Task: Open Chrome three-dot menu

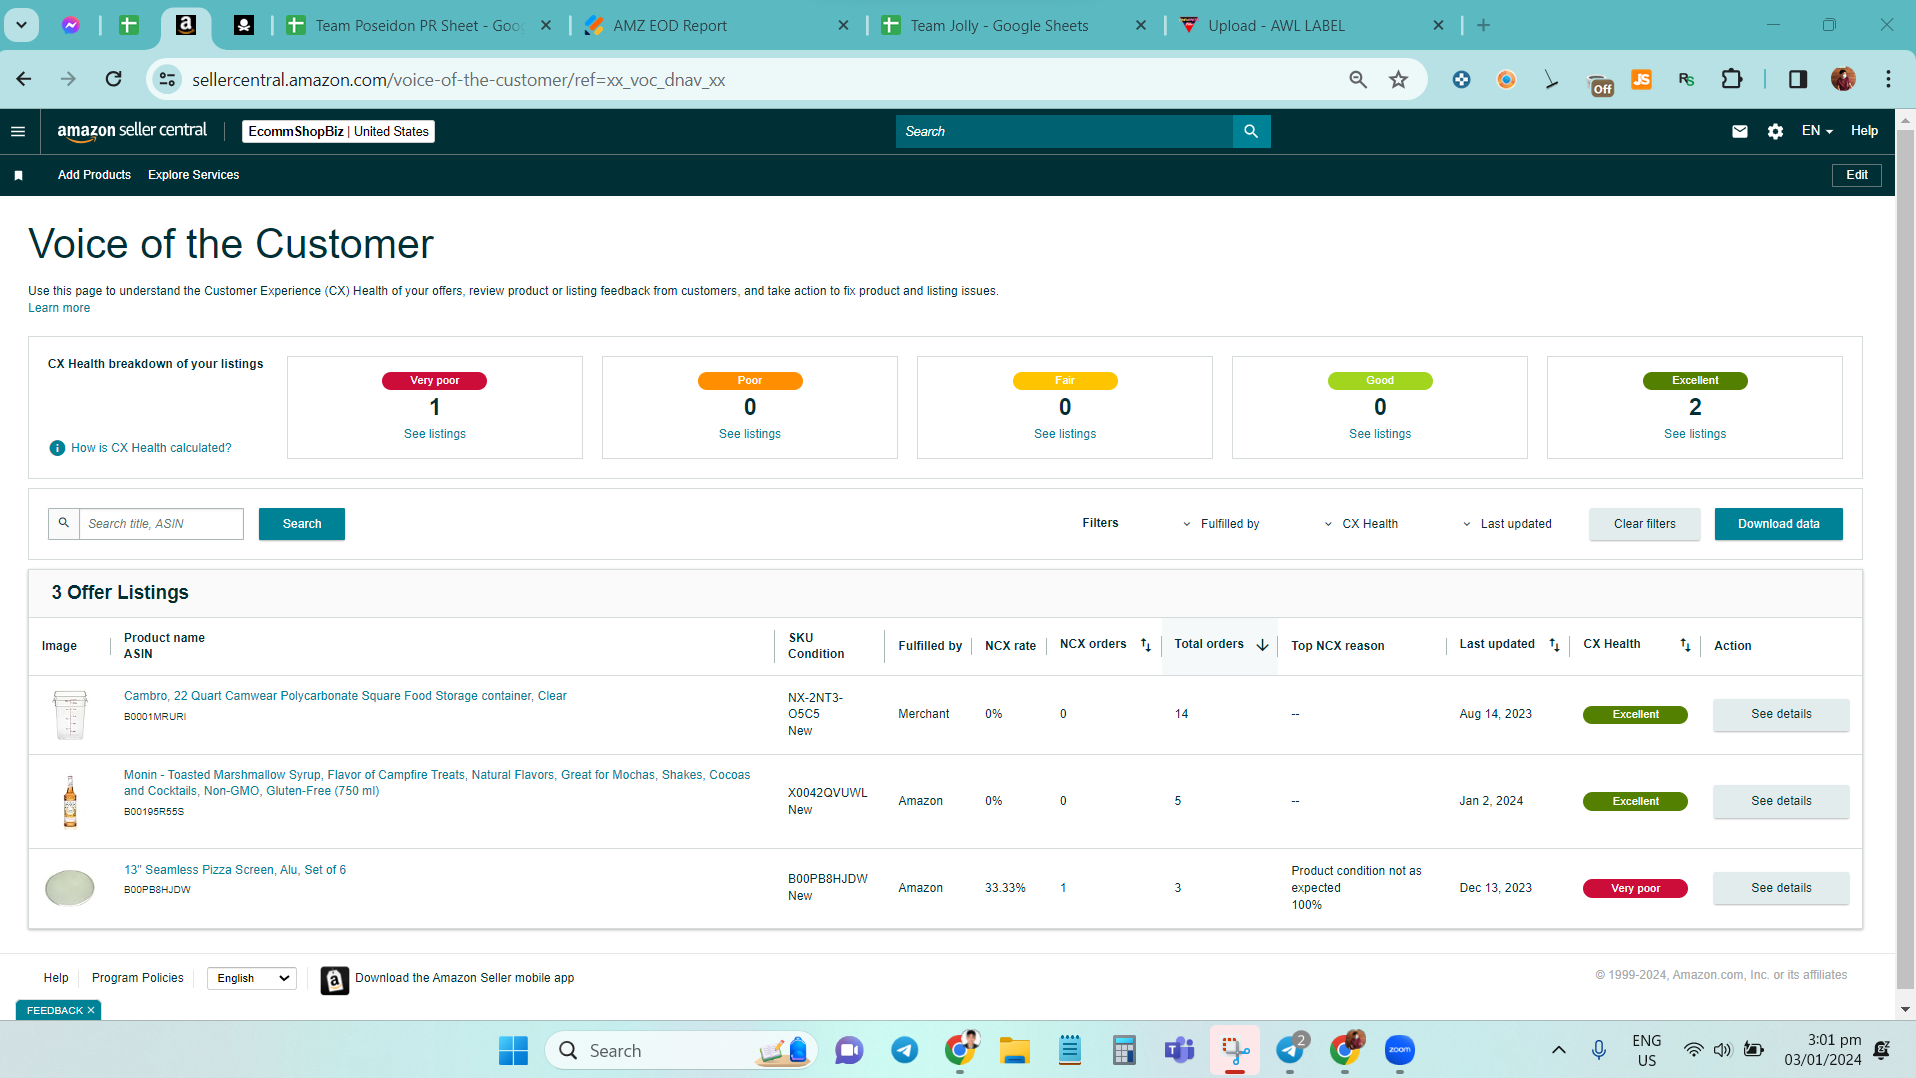Action: [x=1888, y=79]
